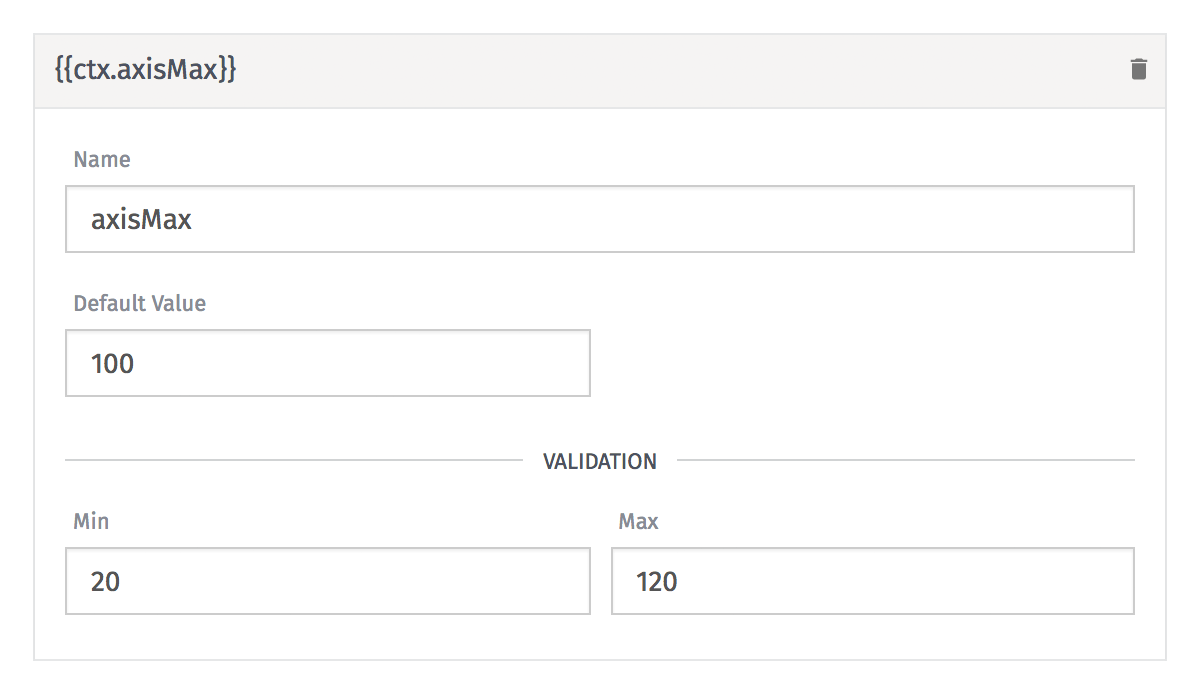This screenshot has width=1200, height=694.
Task: Place cursor on the 100 default value
Action: [x=112, y=364]
